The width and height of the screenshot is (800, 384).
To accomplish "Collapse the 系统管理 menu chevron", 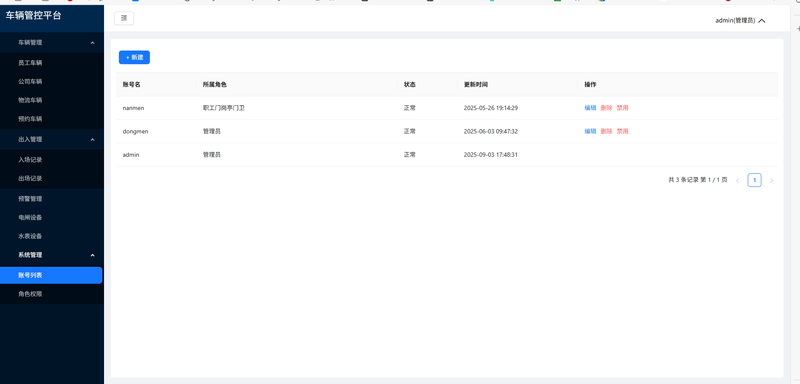I will [x=92, y=255].
